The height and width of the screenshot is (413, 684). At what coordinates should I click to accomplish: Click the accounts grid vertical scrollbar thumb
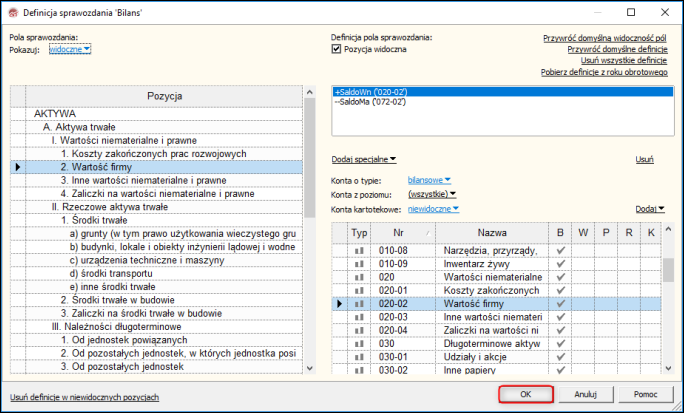click(666, 269)
